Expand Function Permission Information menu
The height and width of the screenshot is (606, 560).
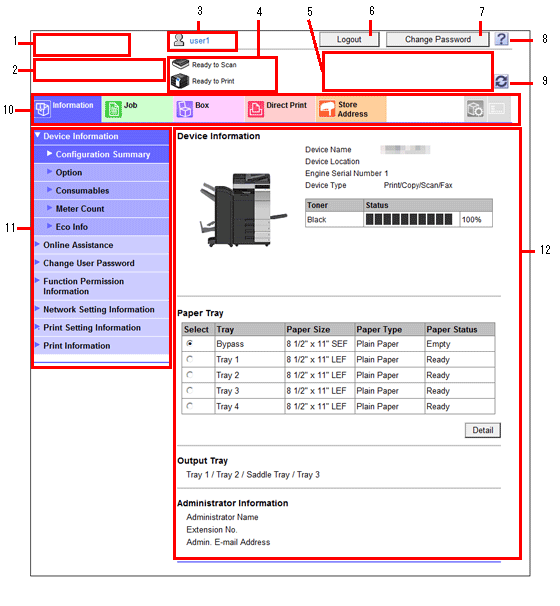[x=102, y=286]
